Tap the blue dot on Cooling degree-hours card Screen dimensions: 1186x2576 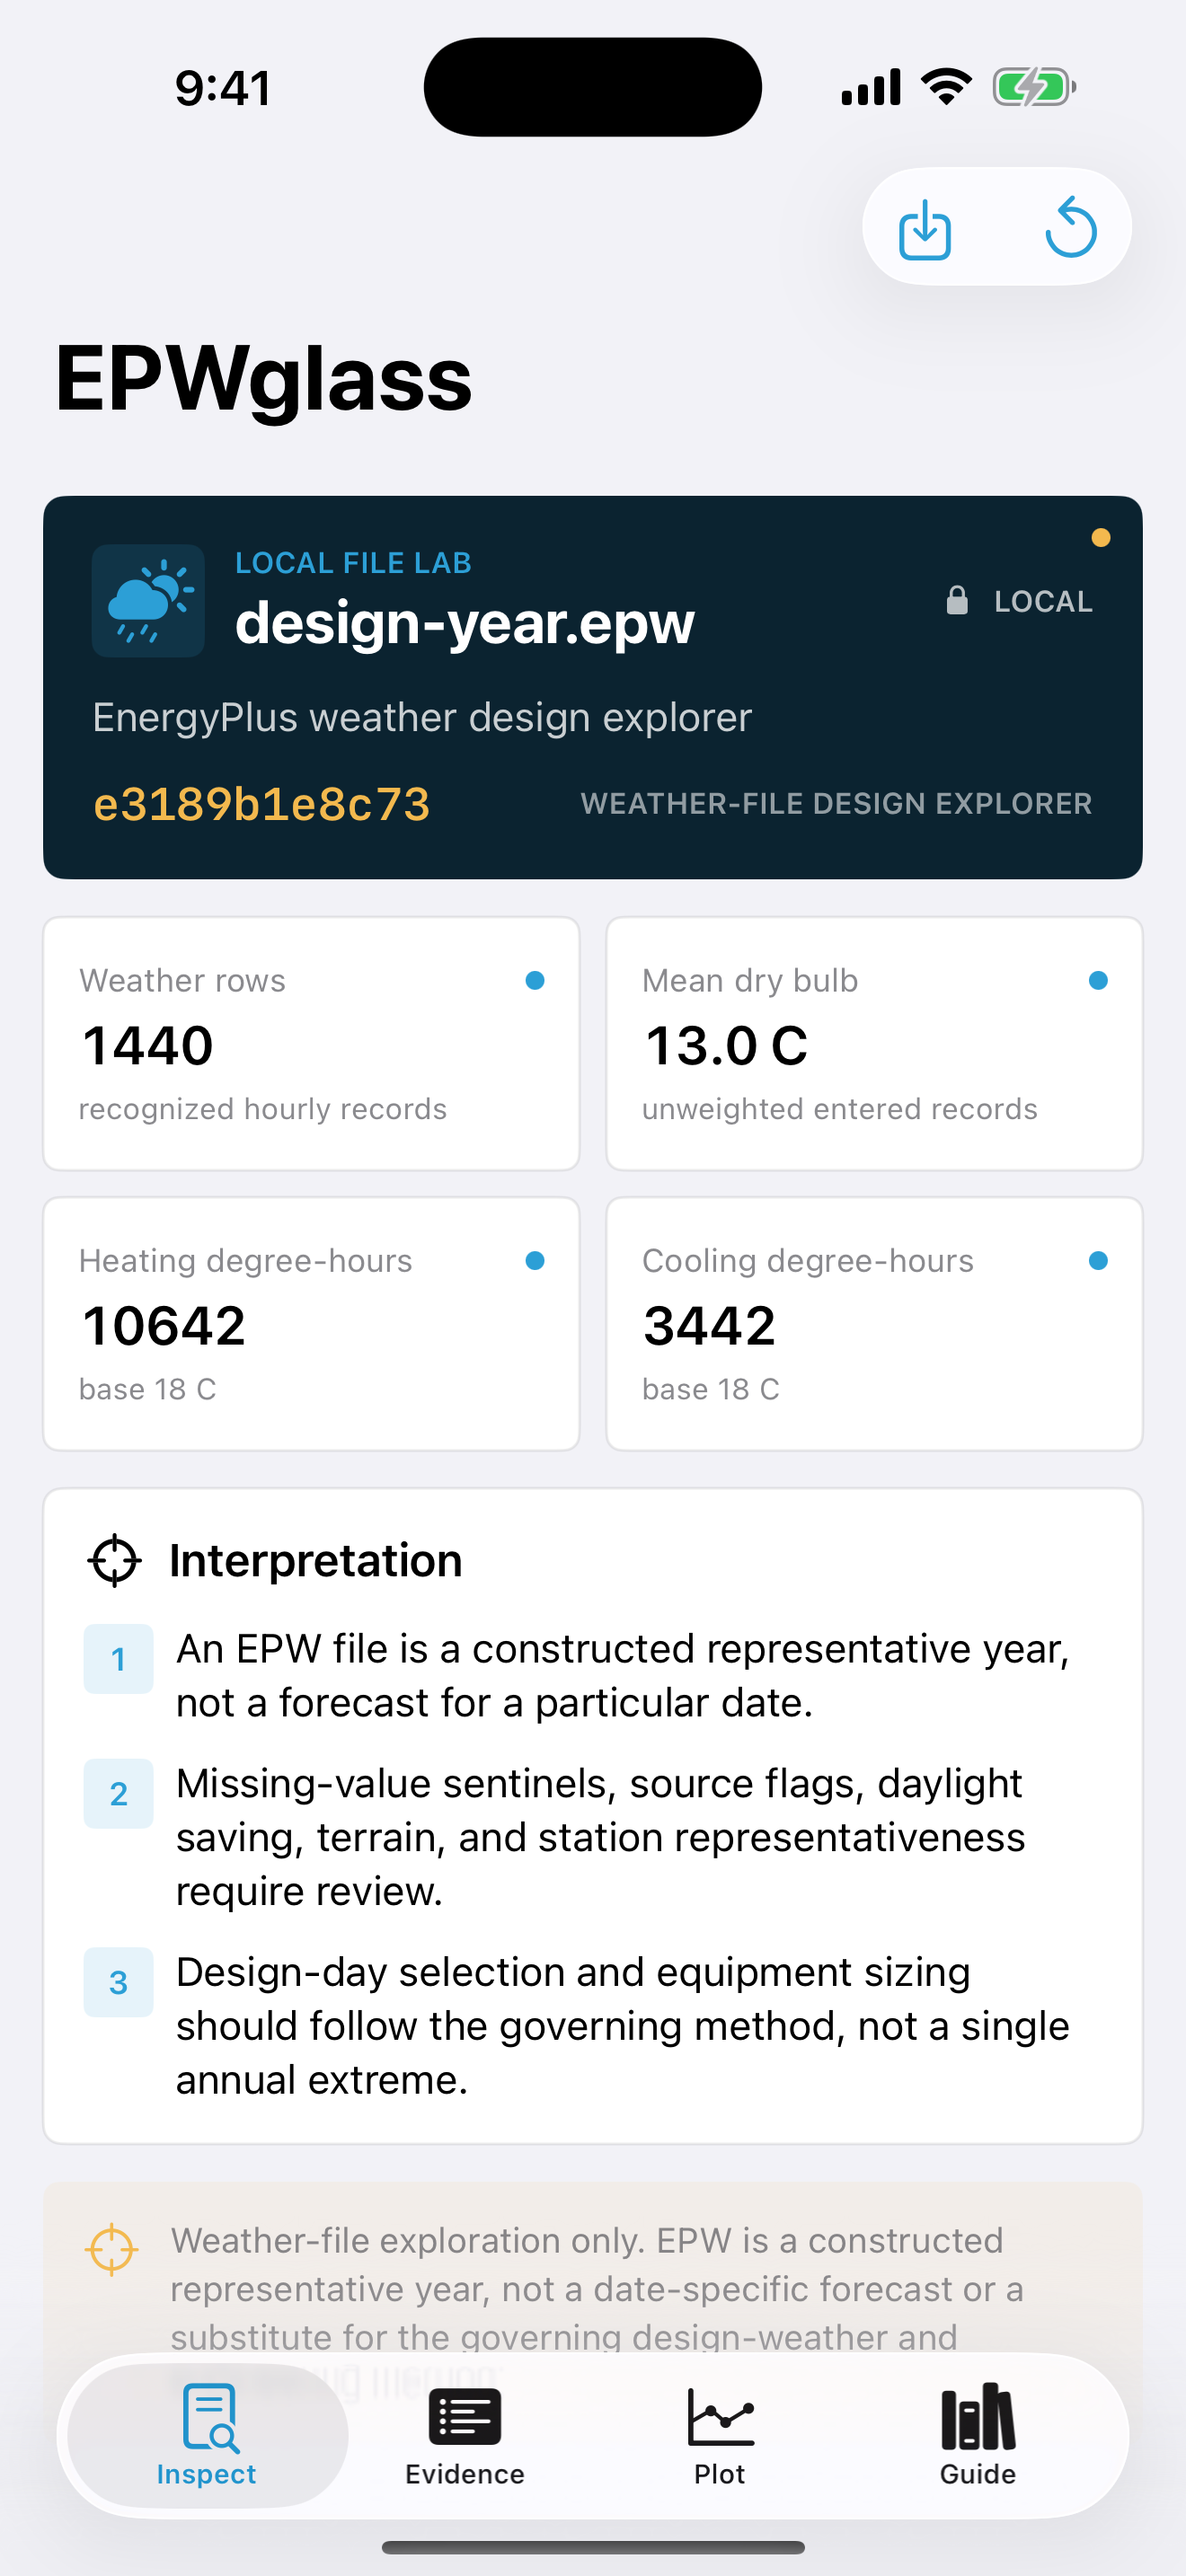pyautogui.click(x=1098, y=1261)
